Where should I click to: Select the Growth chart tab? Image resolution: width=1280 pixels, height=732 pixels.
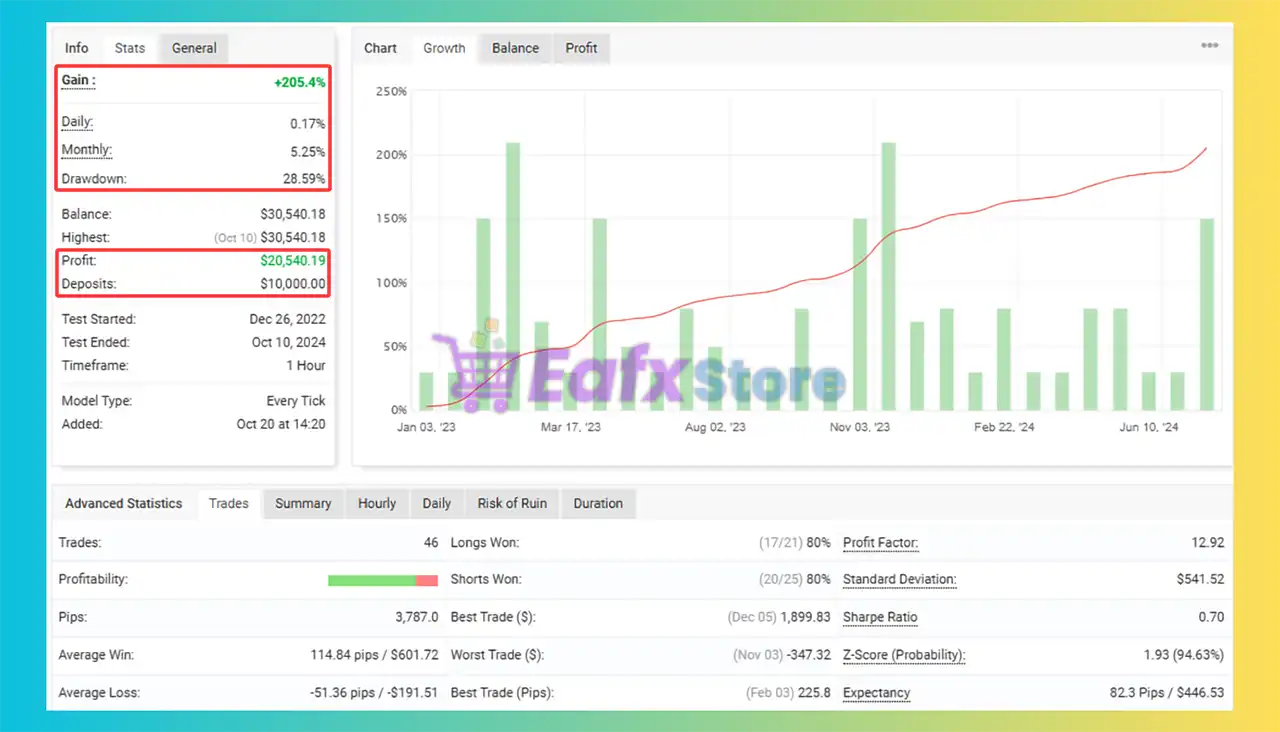point(444,48)
